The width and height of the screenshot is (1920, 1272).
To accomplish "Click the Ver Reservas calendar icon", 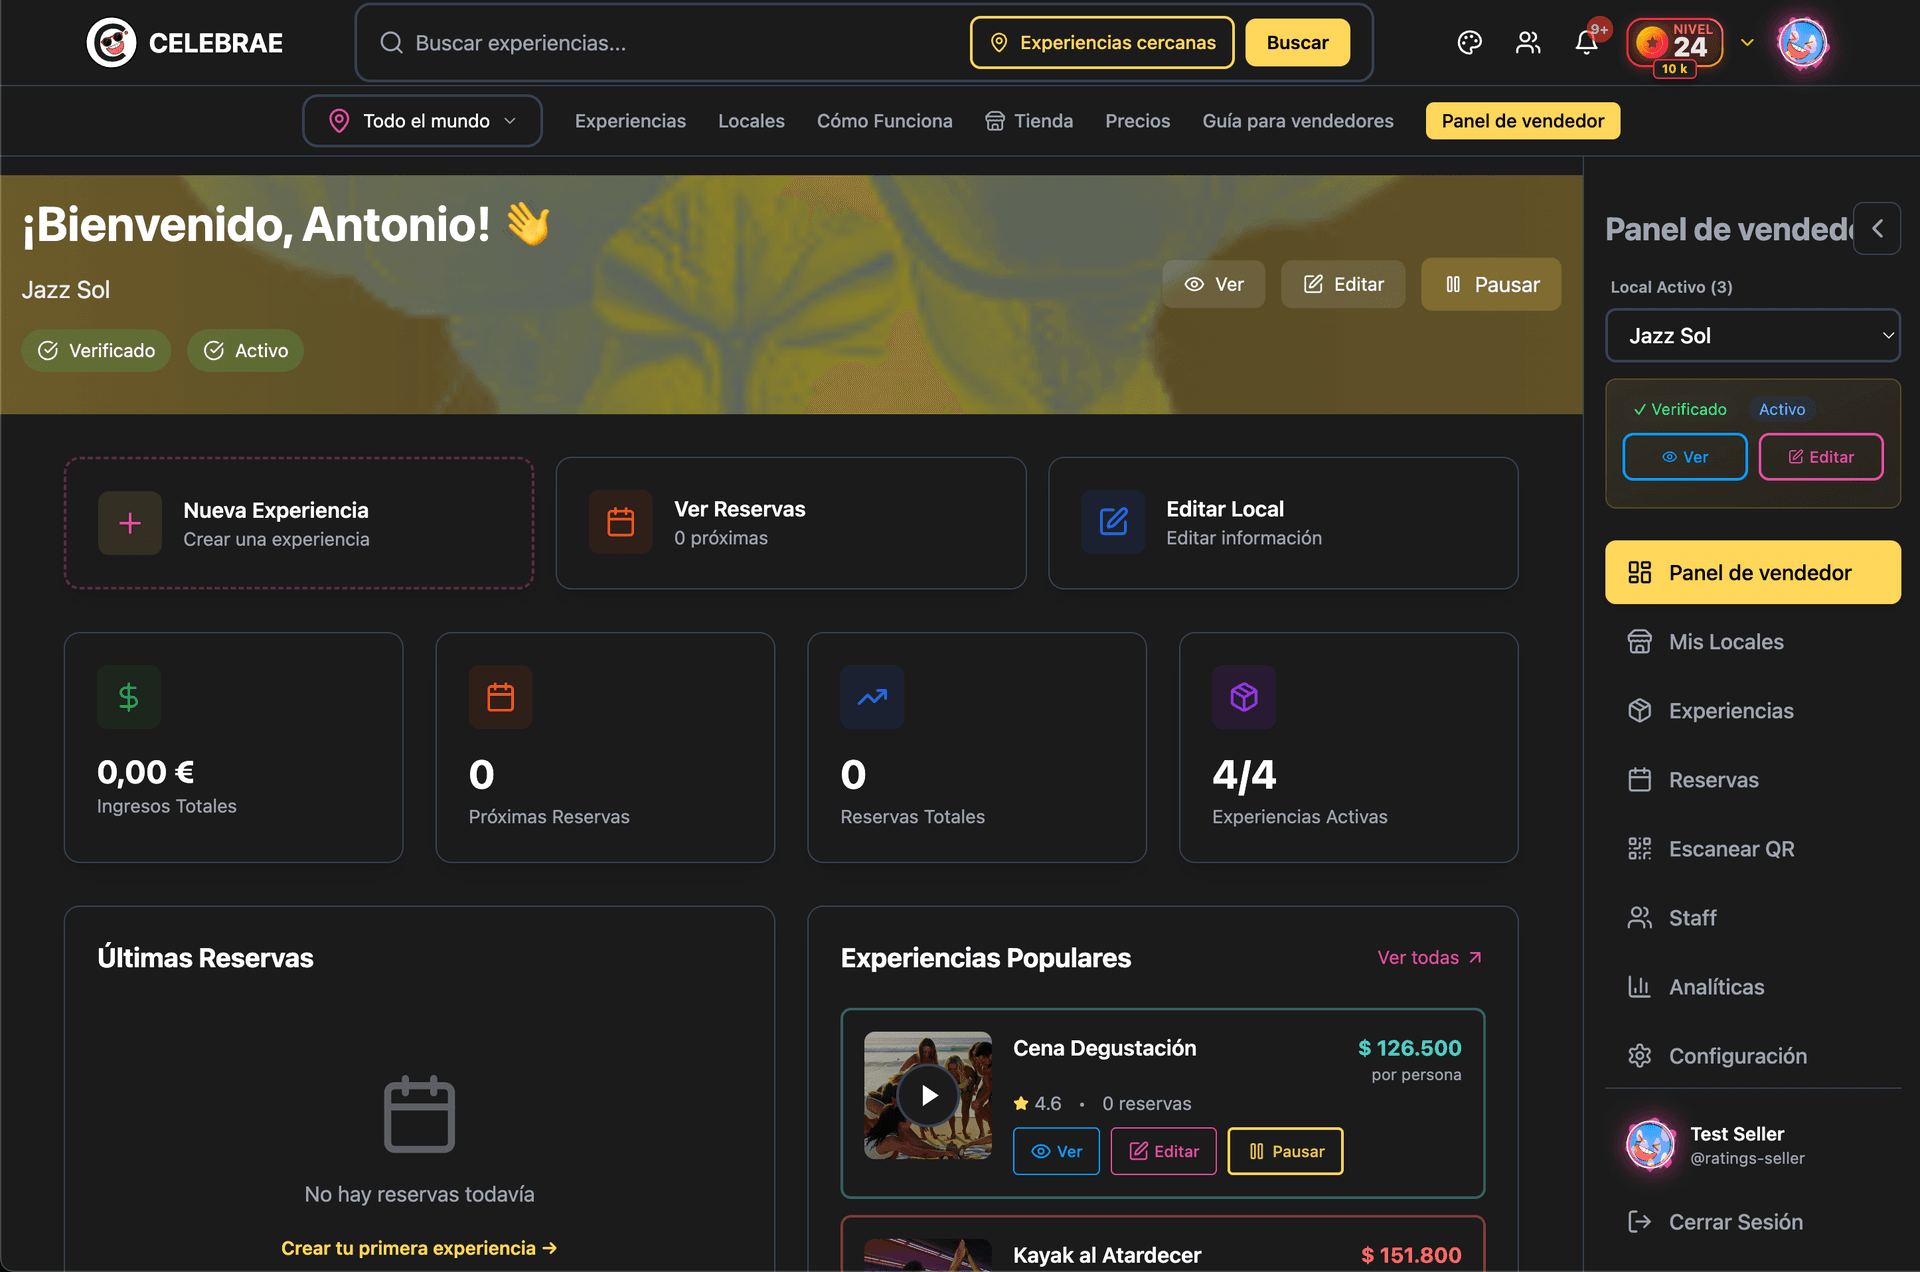I will tap(621, 522).
